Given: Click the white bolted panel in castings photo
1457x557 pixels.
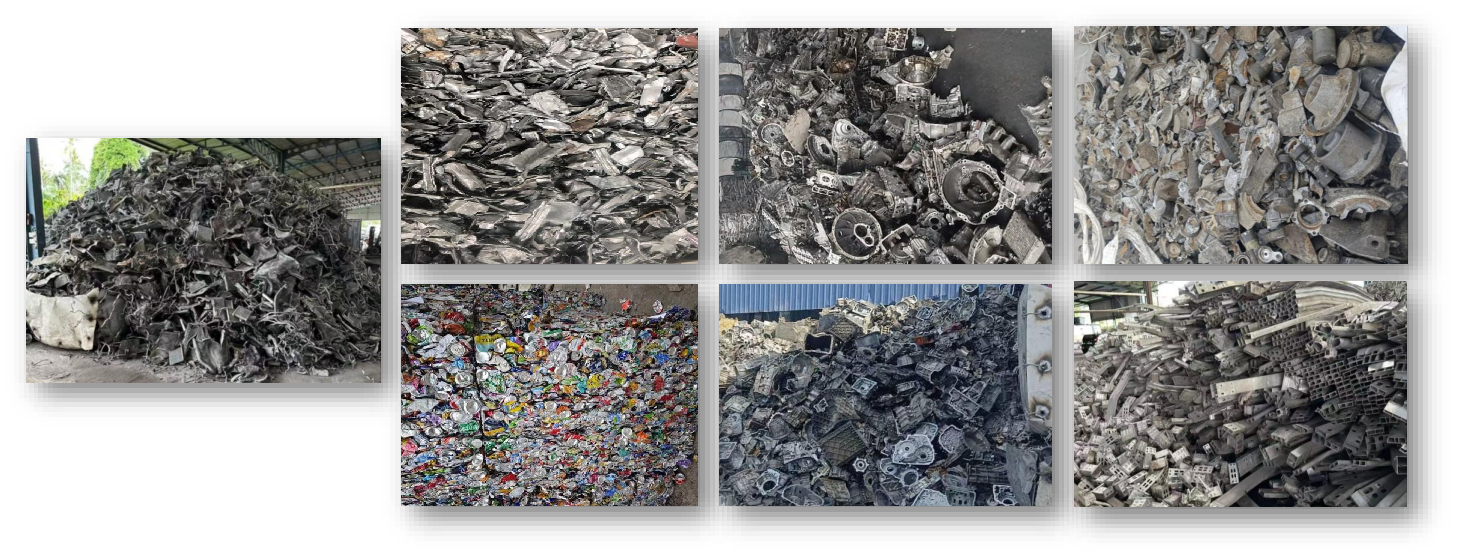Looking at the screenshot, I should coord(1035,370).
